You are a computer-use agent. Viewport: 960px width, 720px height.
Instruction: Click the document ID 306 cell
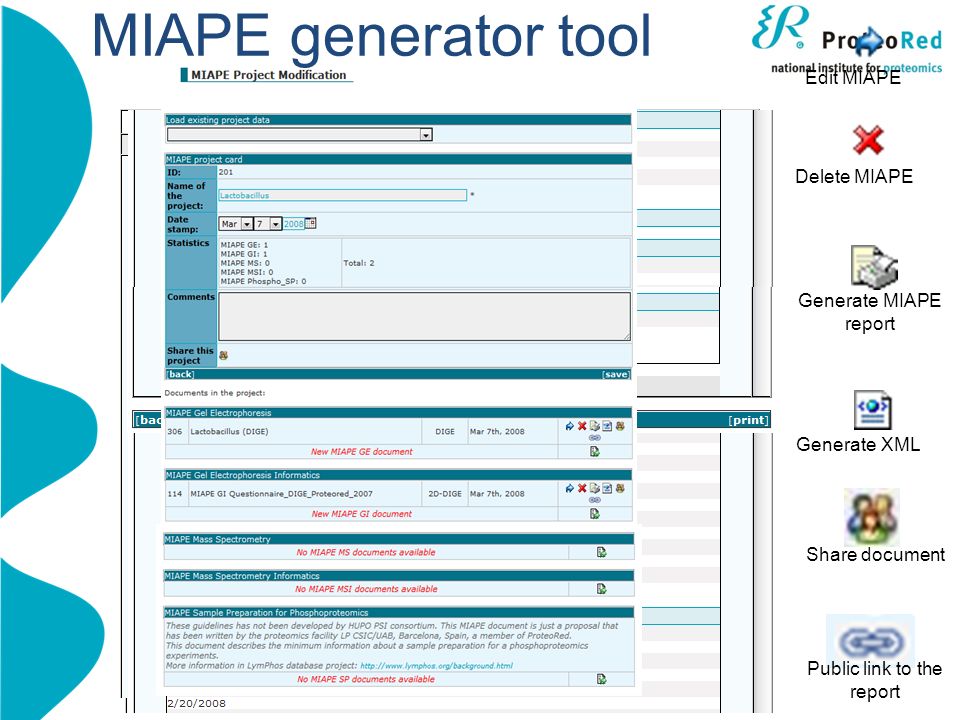pyautogui.click(x=175, y=432)
